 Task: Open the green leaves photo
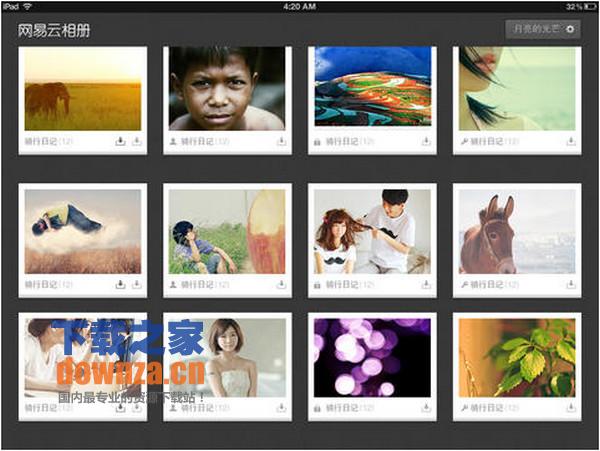pos(517,358)
